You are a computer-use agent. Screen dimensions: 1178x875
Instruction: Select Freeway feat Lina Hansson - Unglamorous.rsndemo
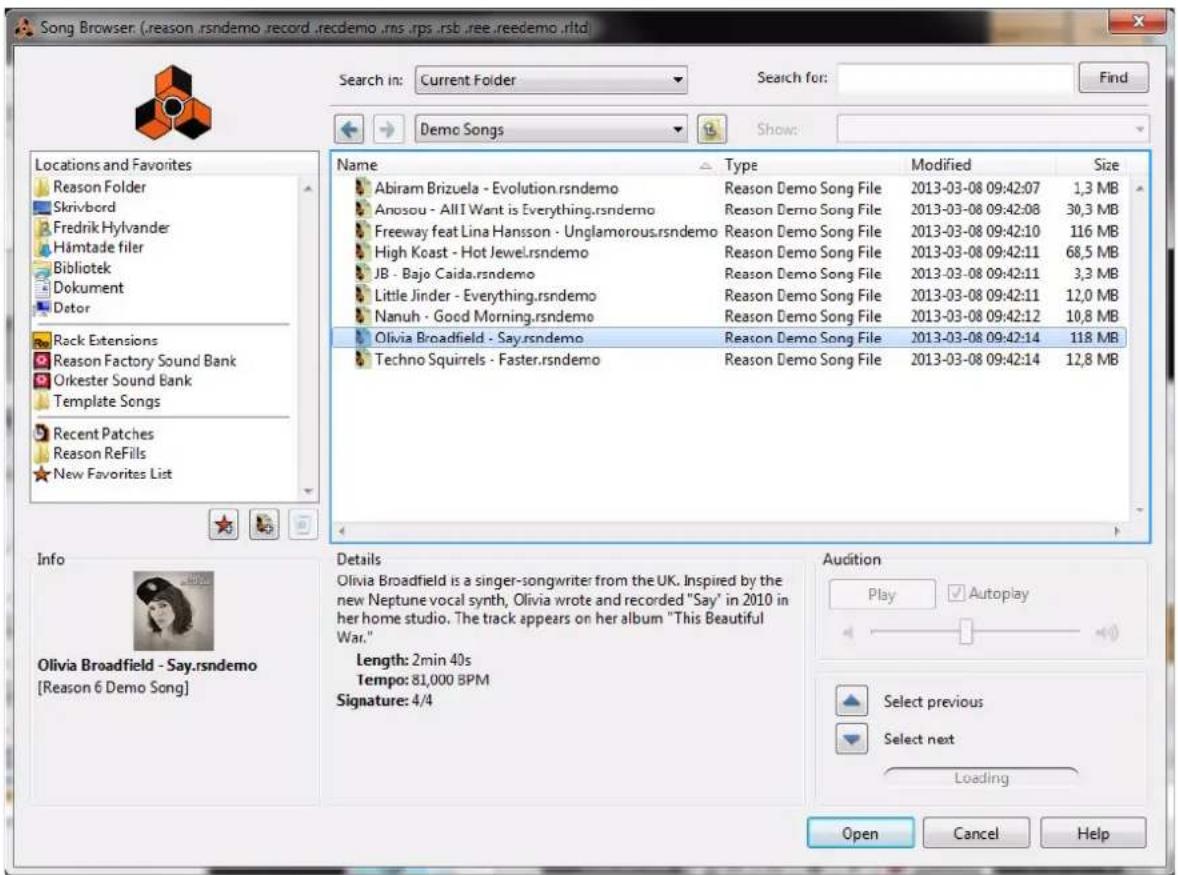pyautogui.click(x=546, y=231)
